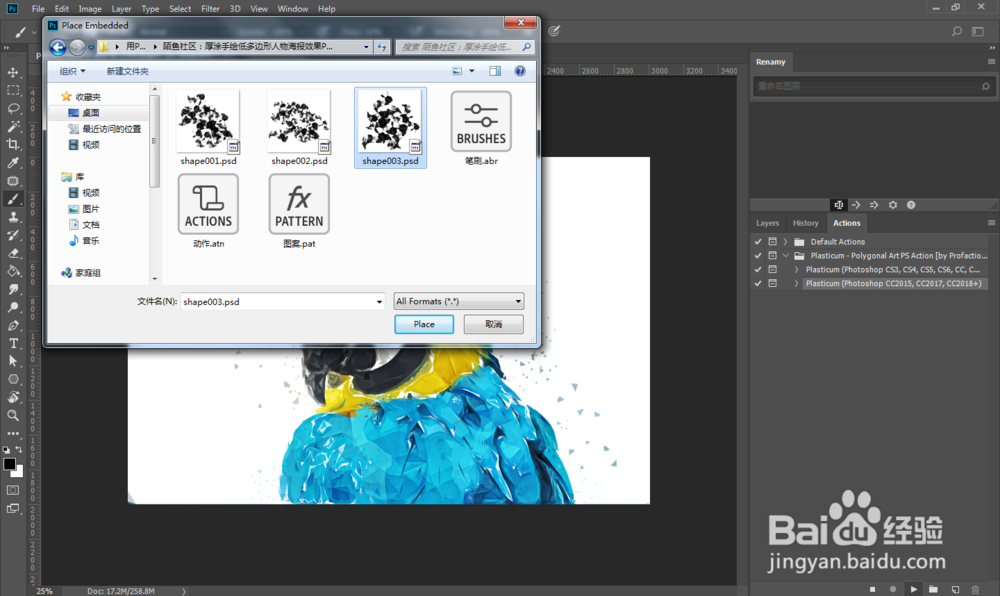Open the 组织 dropdown menu
This screenshot has width=1000, height=596.
coord(72,71)
